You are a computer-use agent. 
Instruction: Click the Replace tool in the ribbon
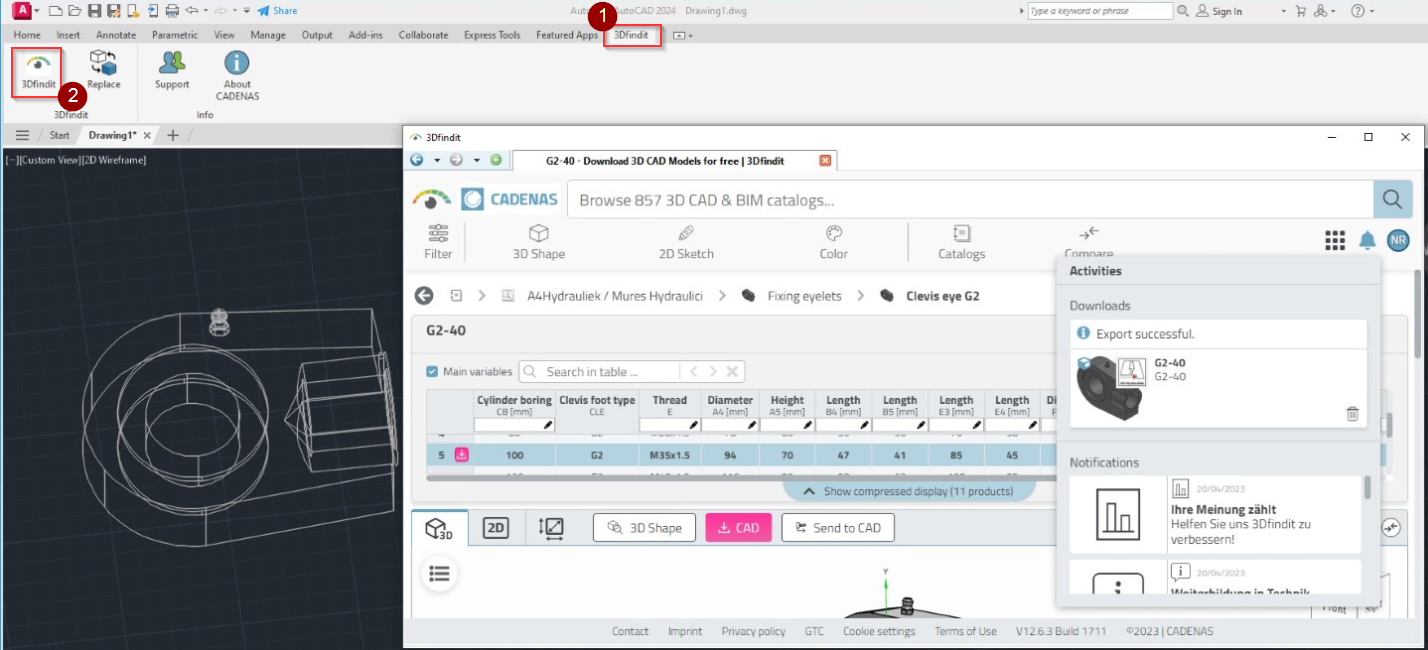pyautogui.click(x=103, y=71)
